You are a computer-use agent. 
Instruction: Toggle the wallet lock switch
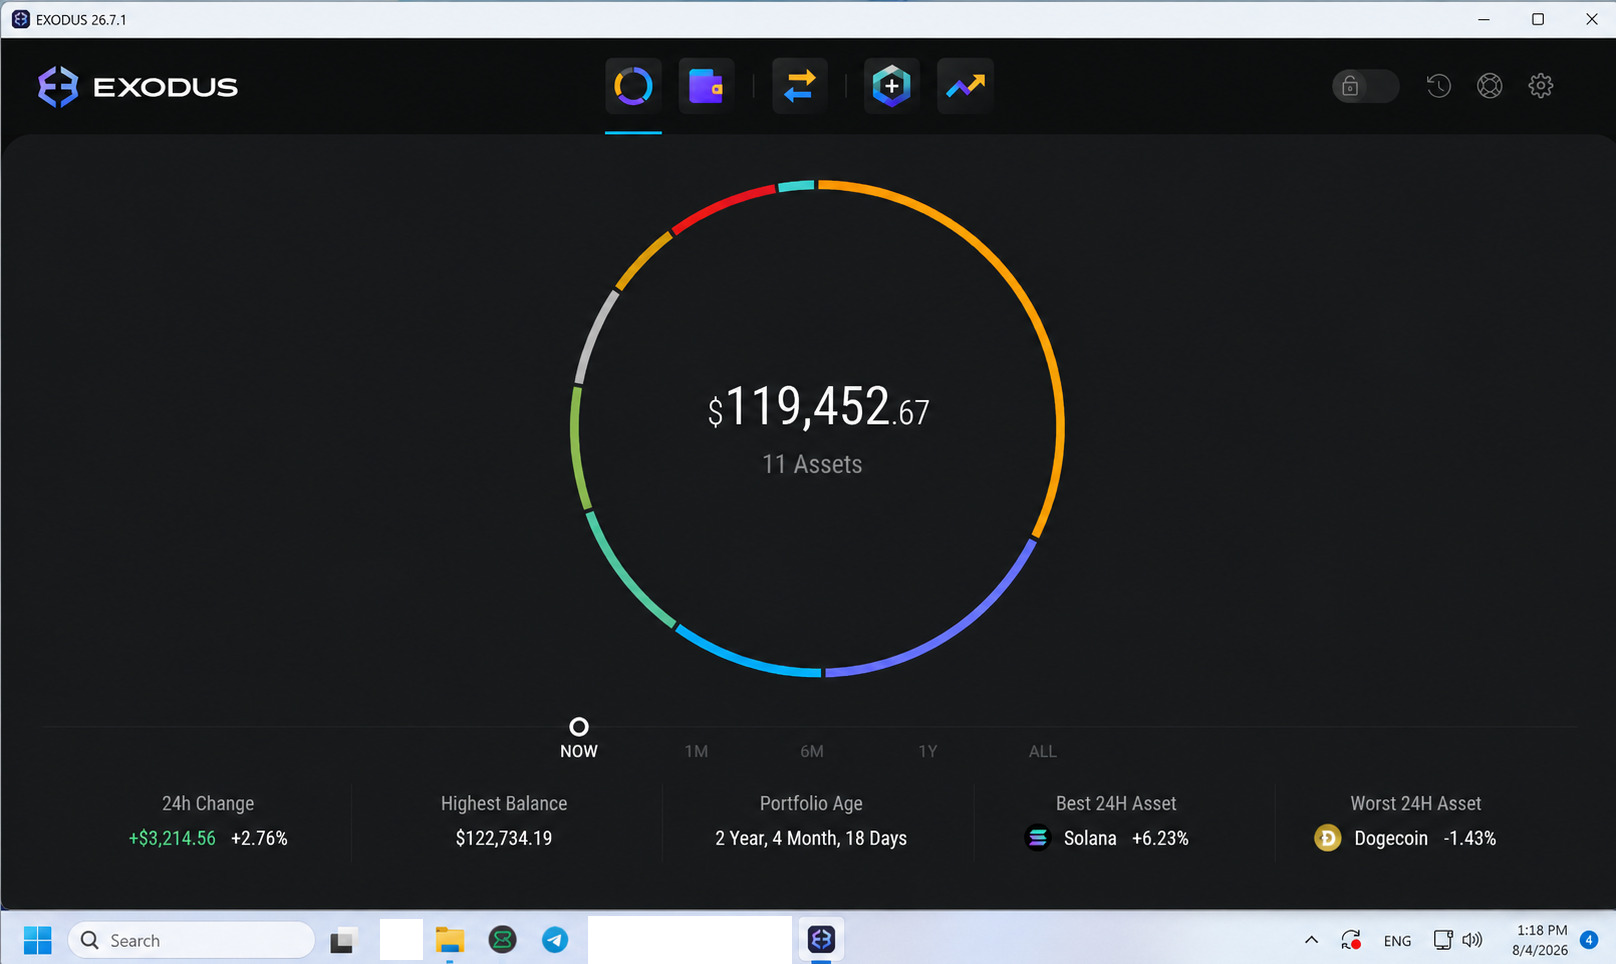click(x=1365, y=86)
